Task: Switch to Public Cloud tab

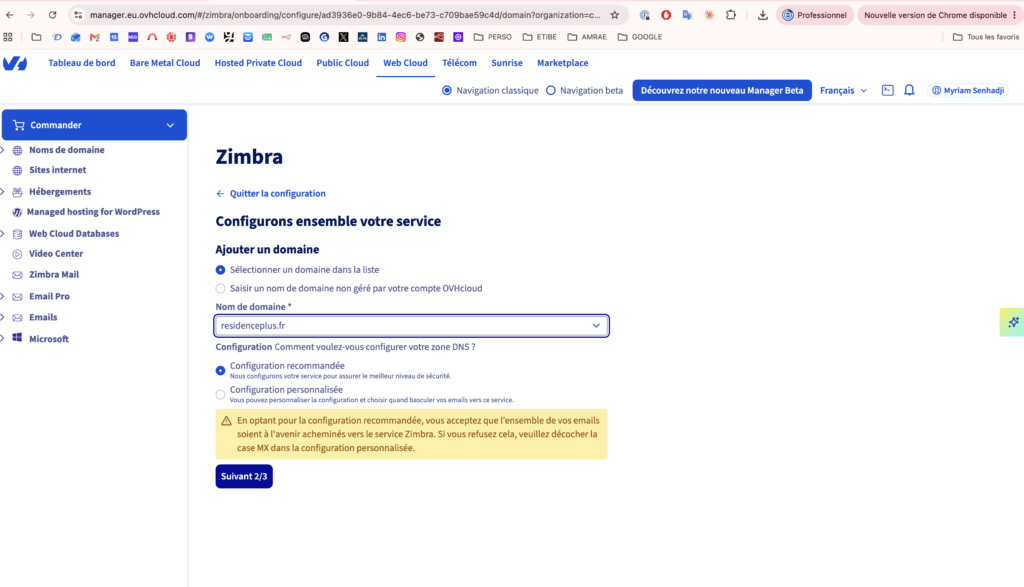Action: pos(342,63)
